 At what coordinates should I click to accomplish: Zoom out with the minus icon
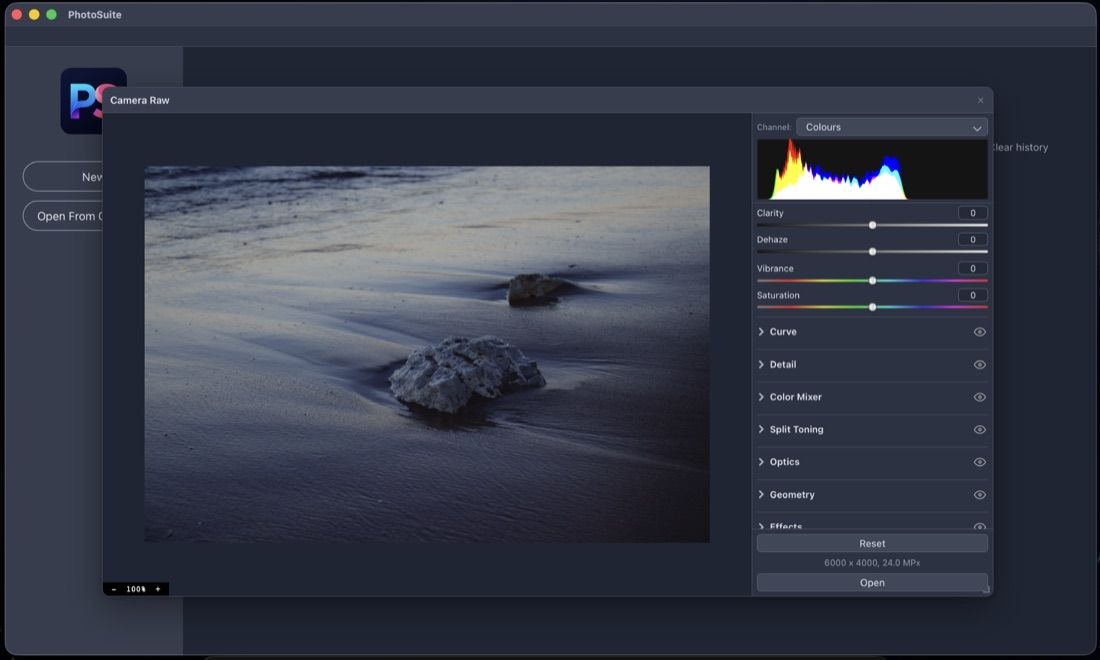[114, 589]
